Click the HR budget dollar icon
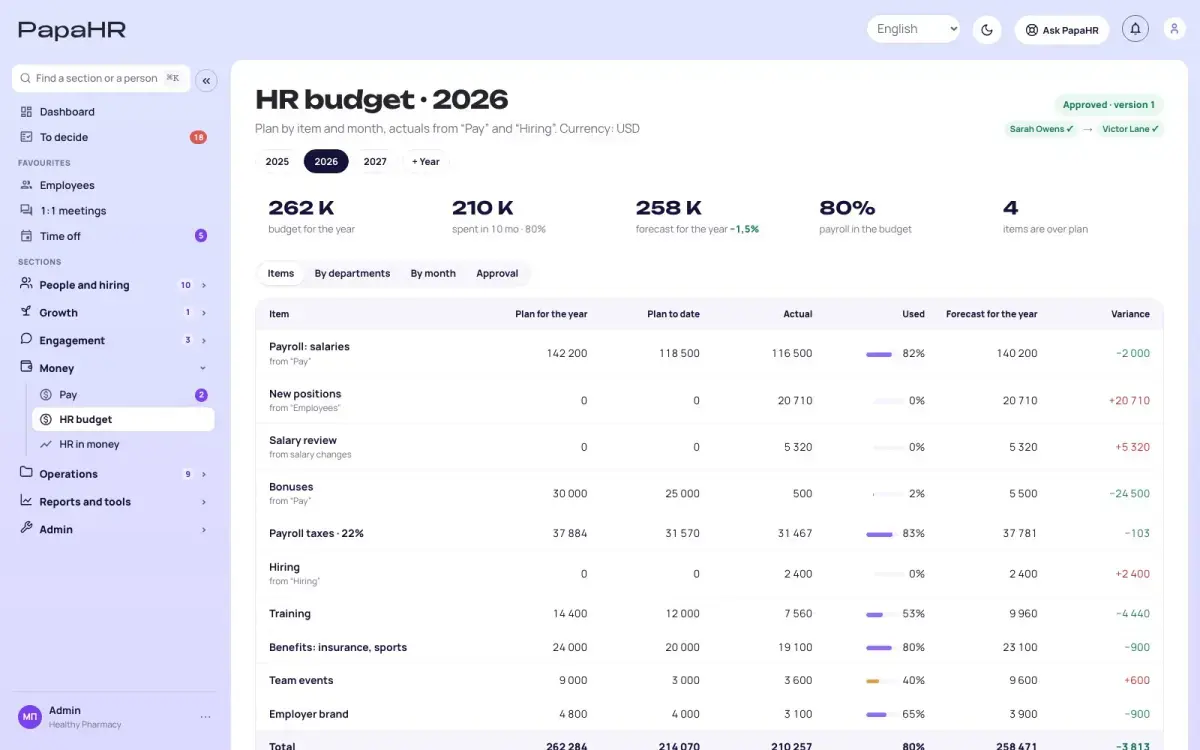 (x=46, y=419)
